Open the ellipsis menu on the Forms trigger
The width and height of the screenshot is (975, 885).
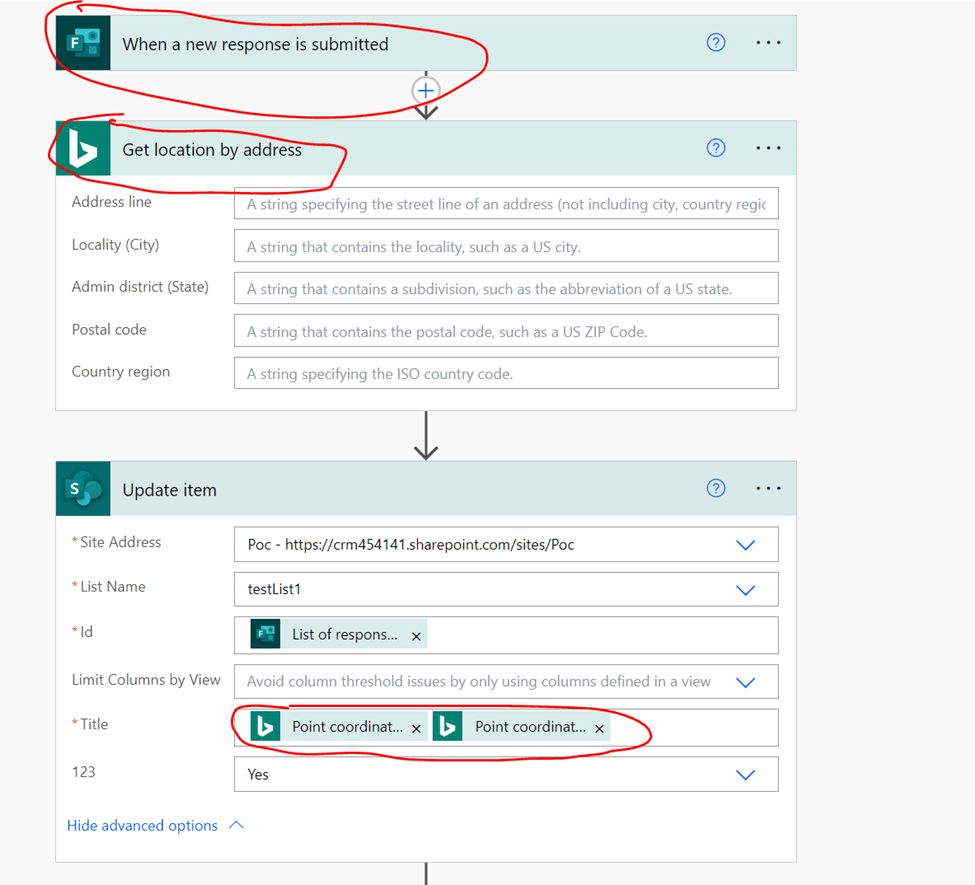tap(768, 42)
